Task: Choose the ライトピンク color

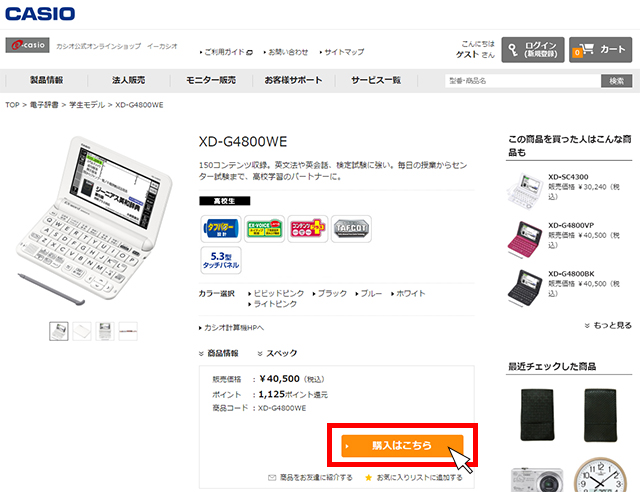Action: click(273, 304)
